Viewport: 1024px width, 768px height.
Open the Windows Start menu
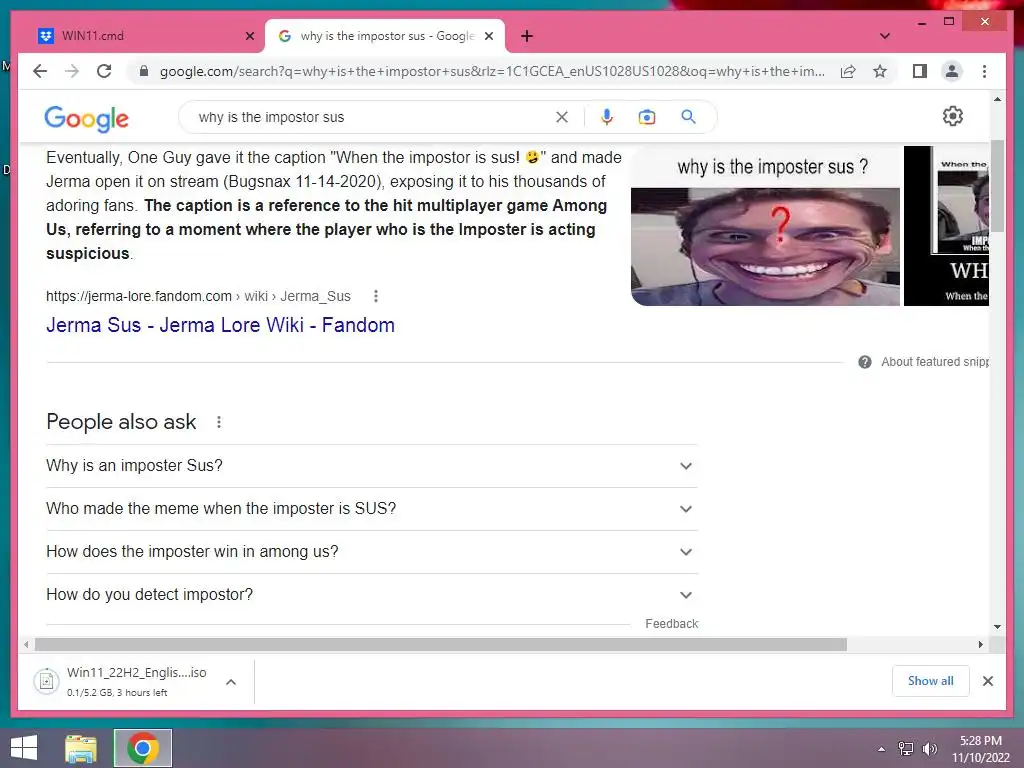24,748
